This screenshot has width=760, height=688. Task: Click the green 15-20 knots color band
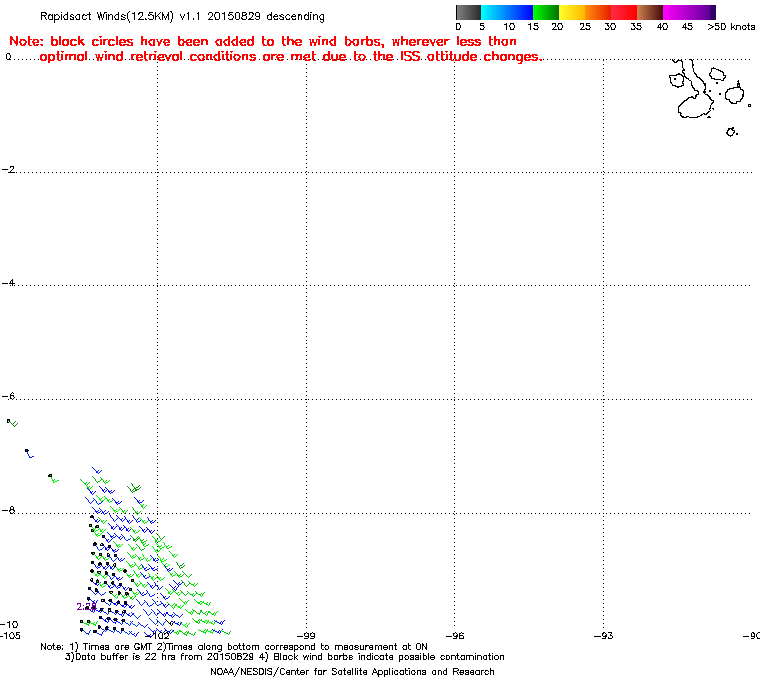(546, 12)
